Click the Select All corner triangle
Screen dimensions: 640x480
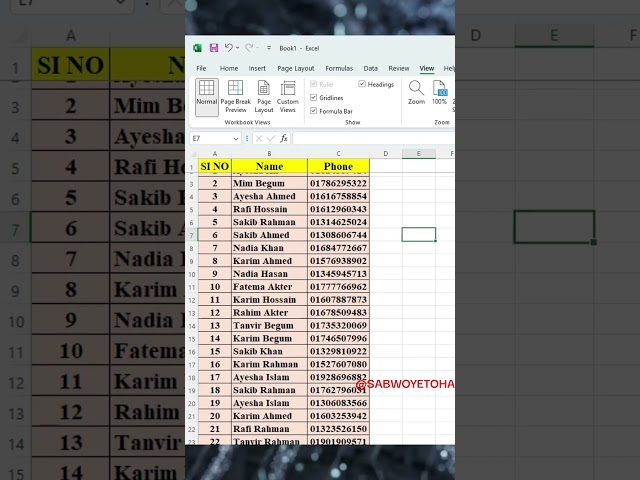pos(193,154)
